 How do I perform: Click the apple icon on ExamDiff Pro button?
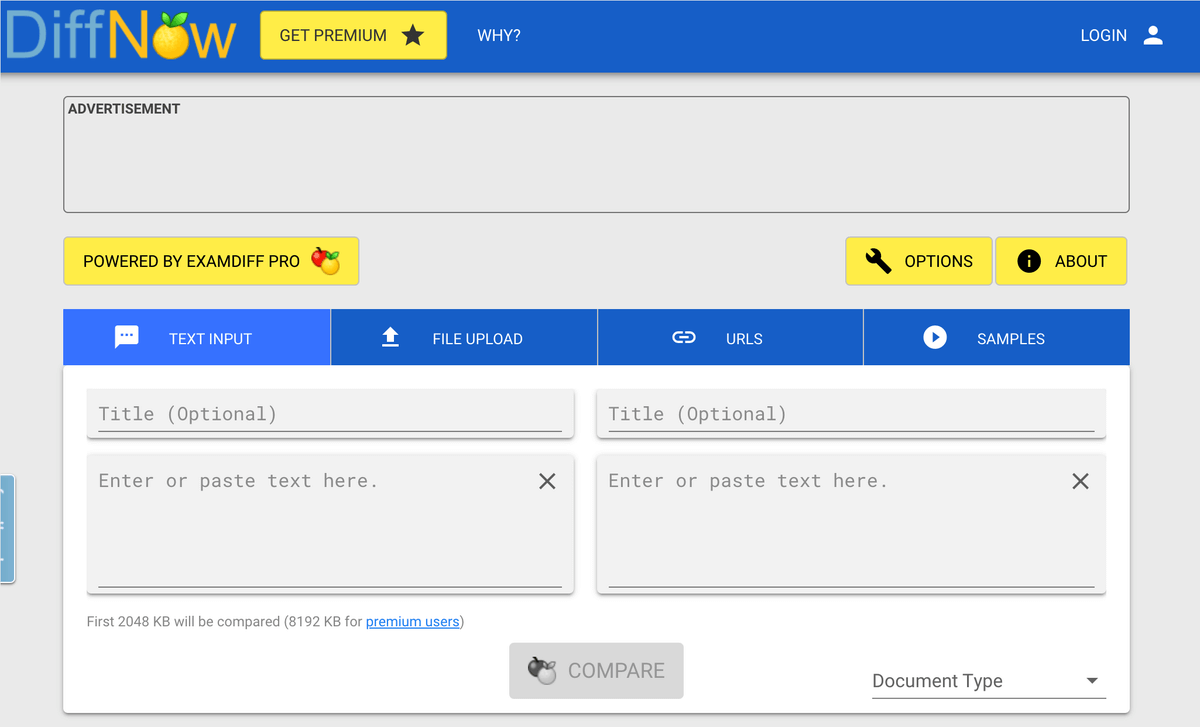click(x=325, y=261)
